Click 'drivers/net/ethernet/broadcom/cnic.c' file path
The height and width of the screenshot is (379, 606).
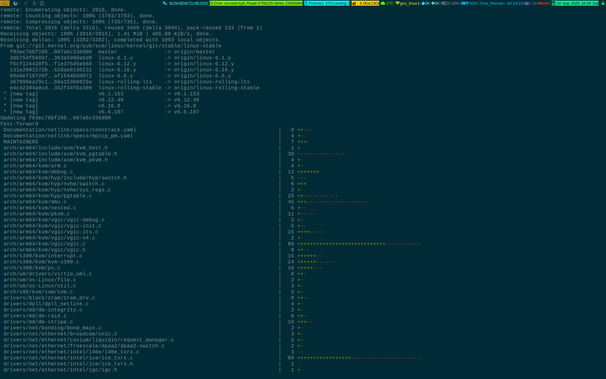(60, 334)
